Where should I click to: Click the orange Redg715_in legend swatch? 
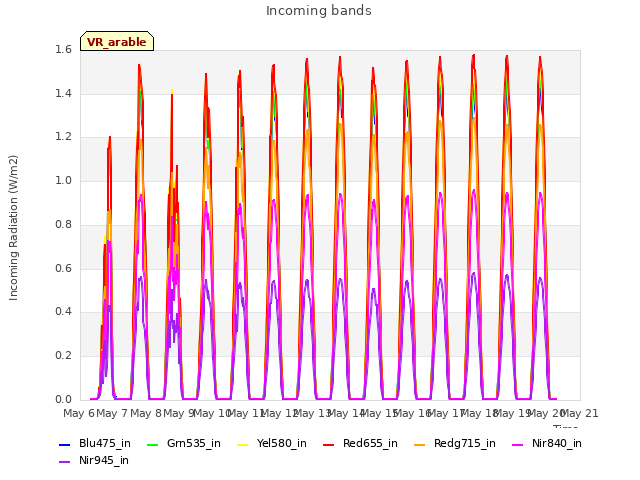[420, 444]
